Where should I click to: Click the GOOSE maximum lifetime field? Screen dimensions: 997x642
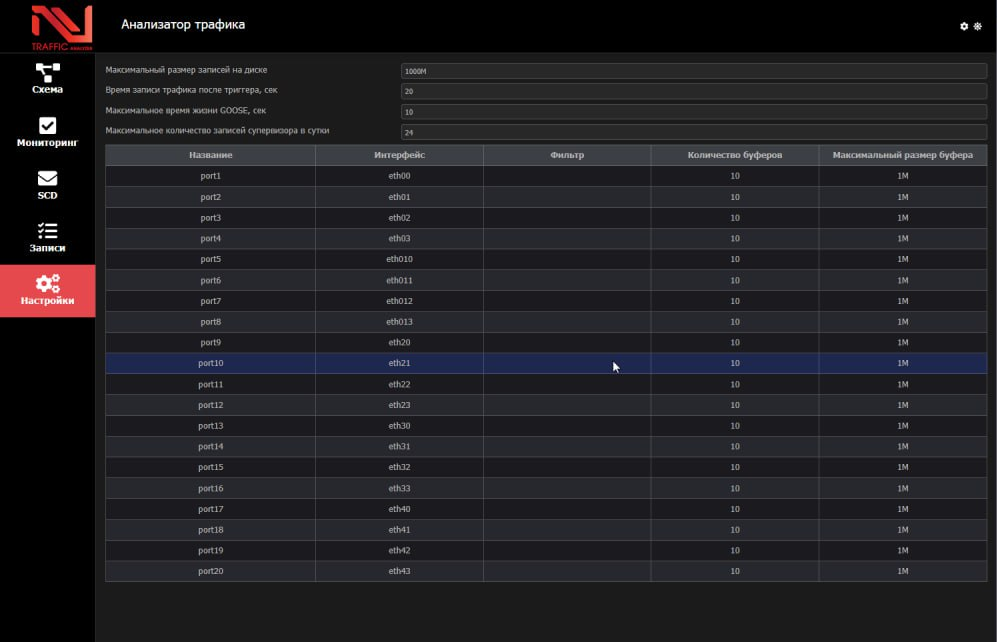point(693,111)
